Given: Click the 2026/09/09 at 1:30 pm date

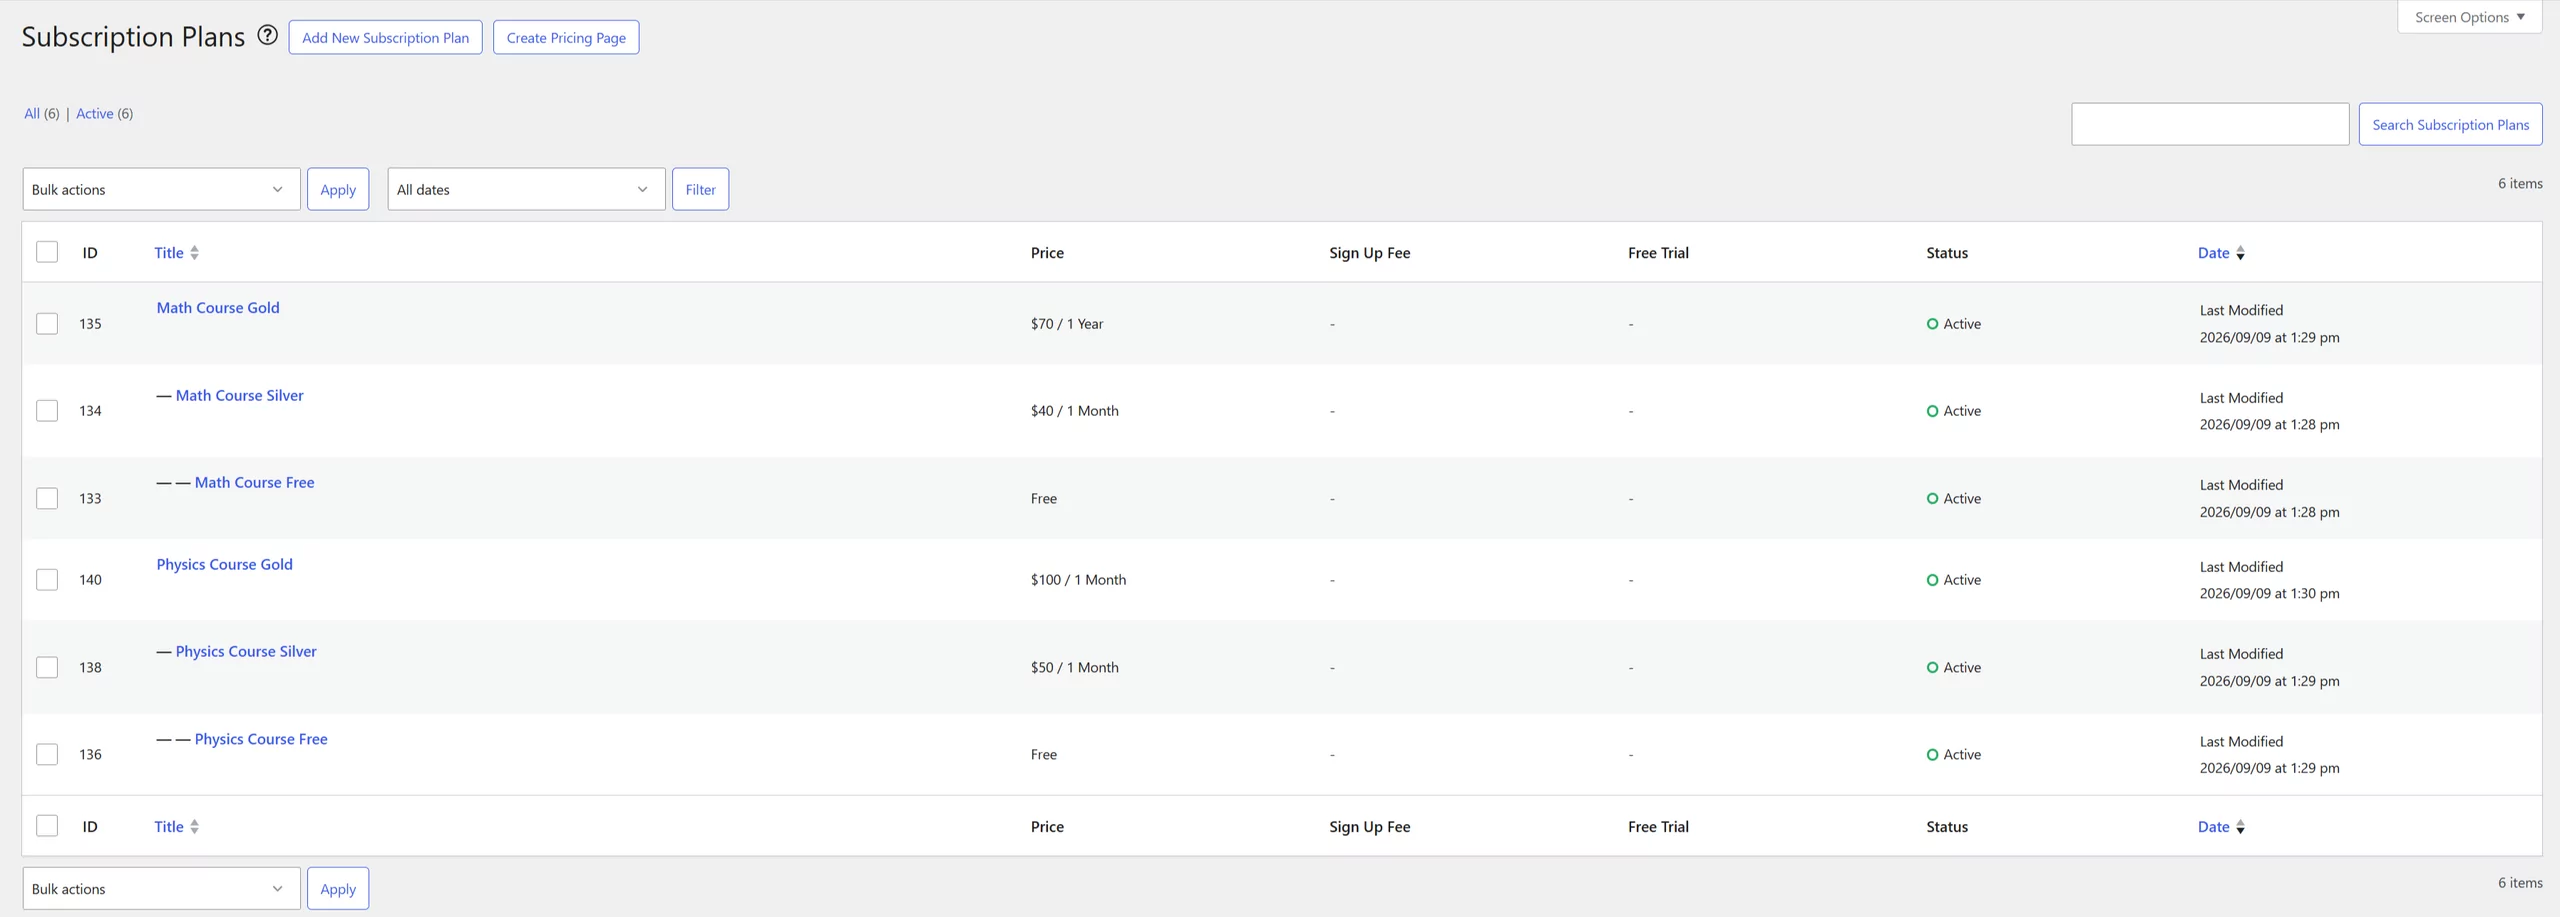Looking at the screenshot, I should tap(2269, 593).
